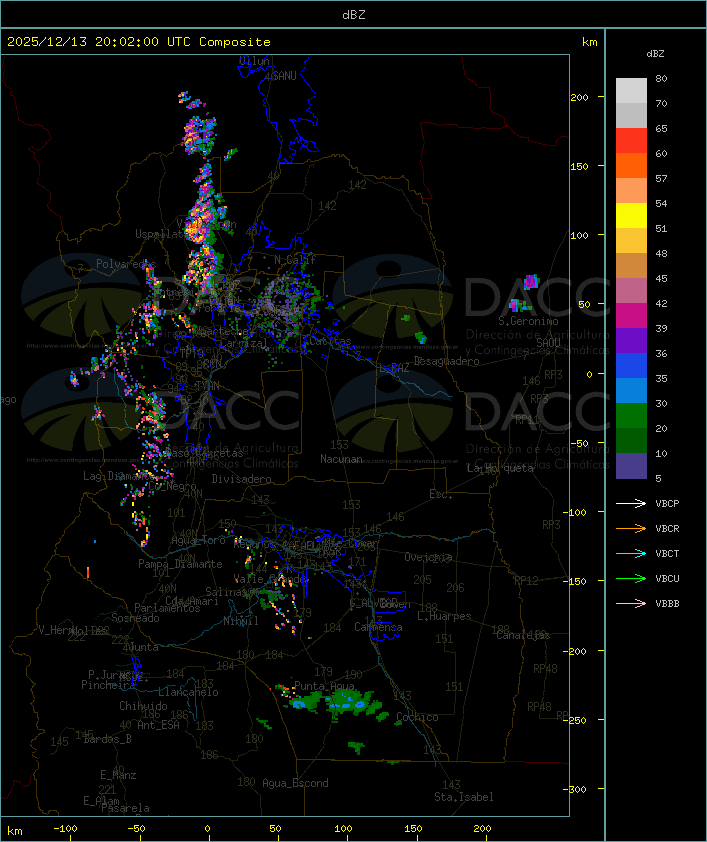Select the green VBCU arrow icon
Screen dimensions: 707x842
(x=631, y=578)
